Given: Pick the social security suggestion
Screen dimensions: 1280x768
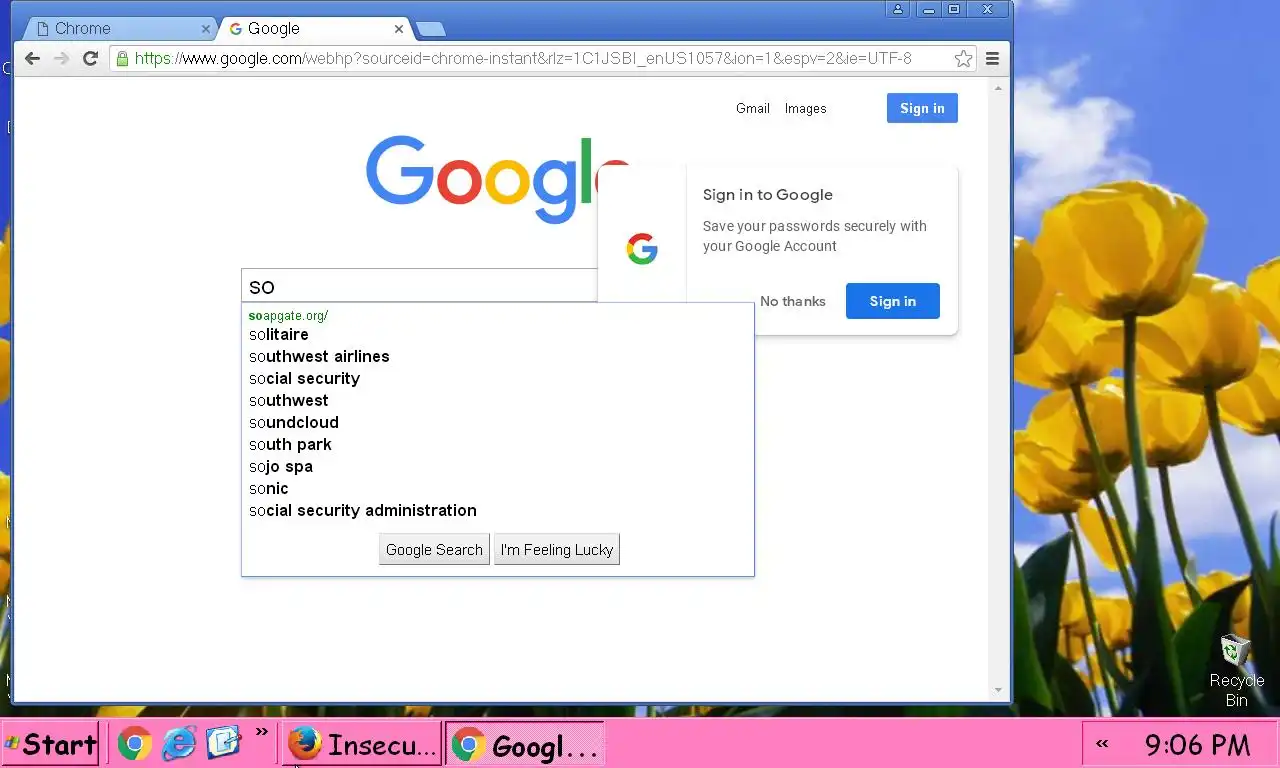Looking at the screenshot, I should click(497, 379).
